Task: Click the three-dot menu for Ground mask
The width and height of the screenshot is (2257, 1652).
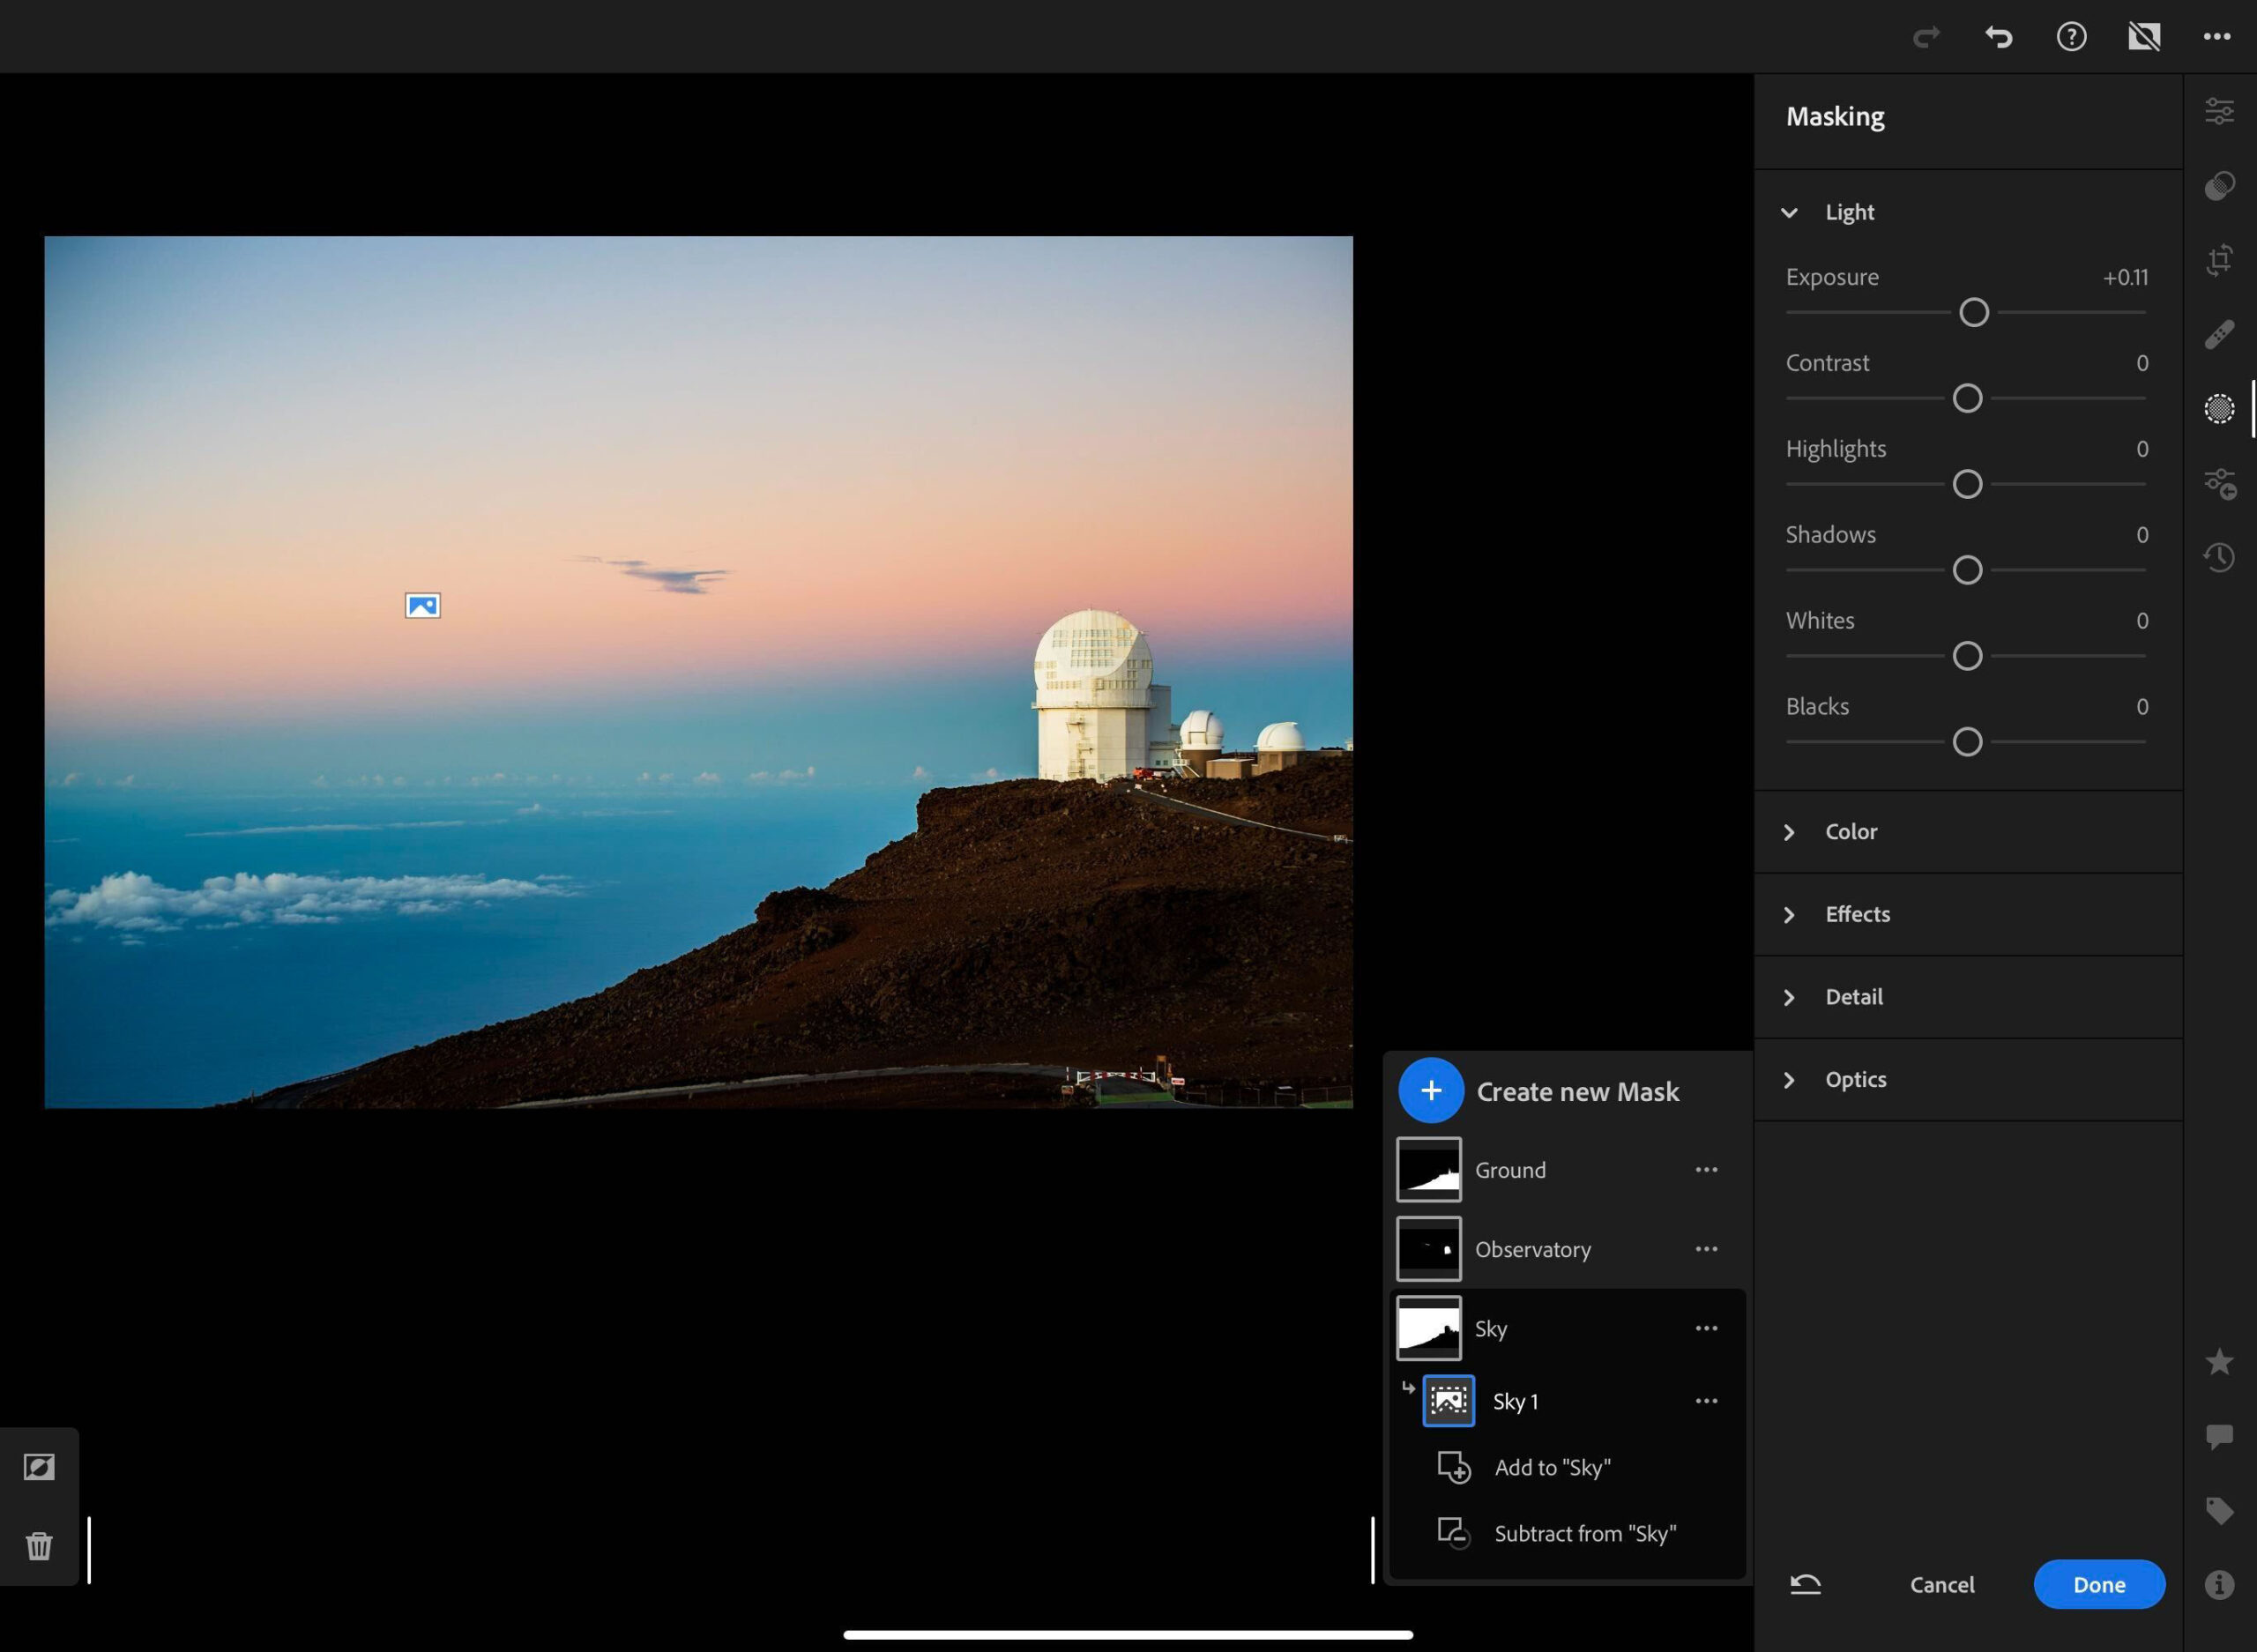Action: point(1705,1169)
